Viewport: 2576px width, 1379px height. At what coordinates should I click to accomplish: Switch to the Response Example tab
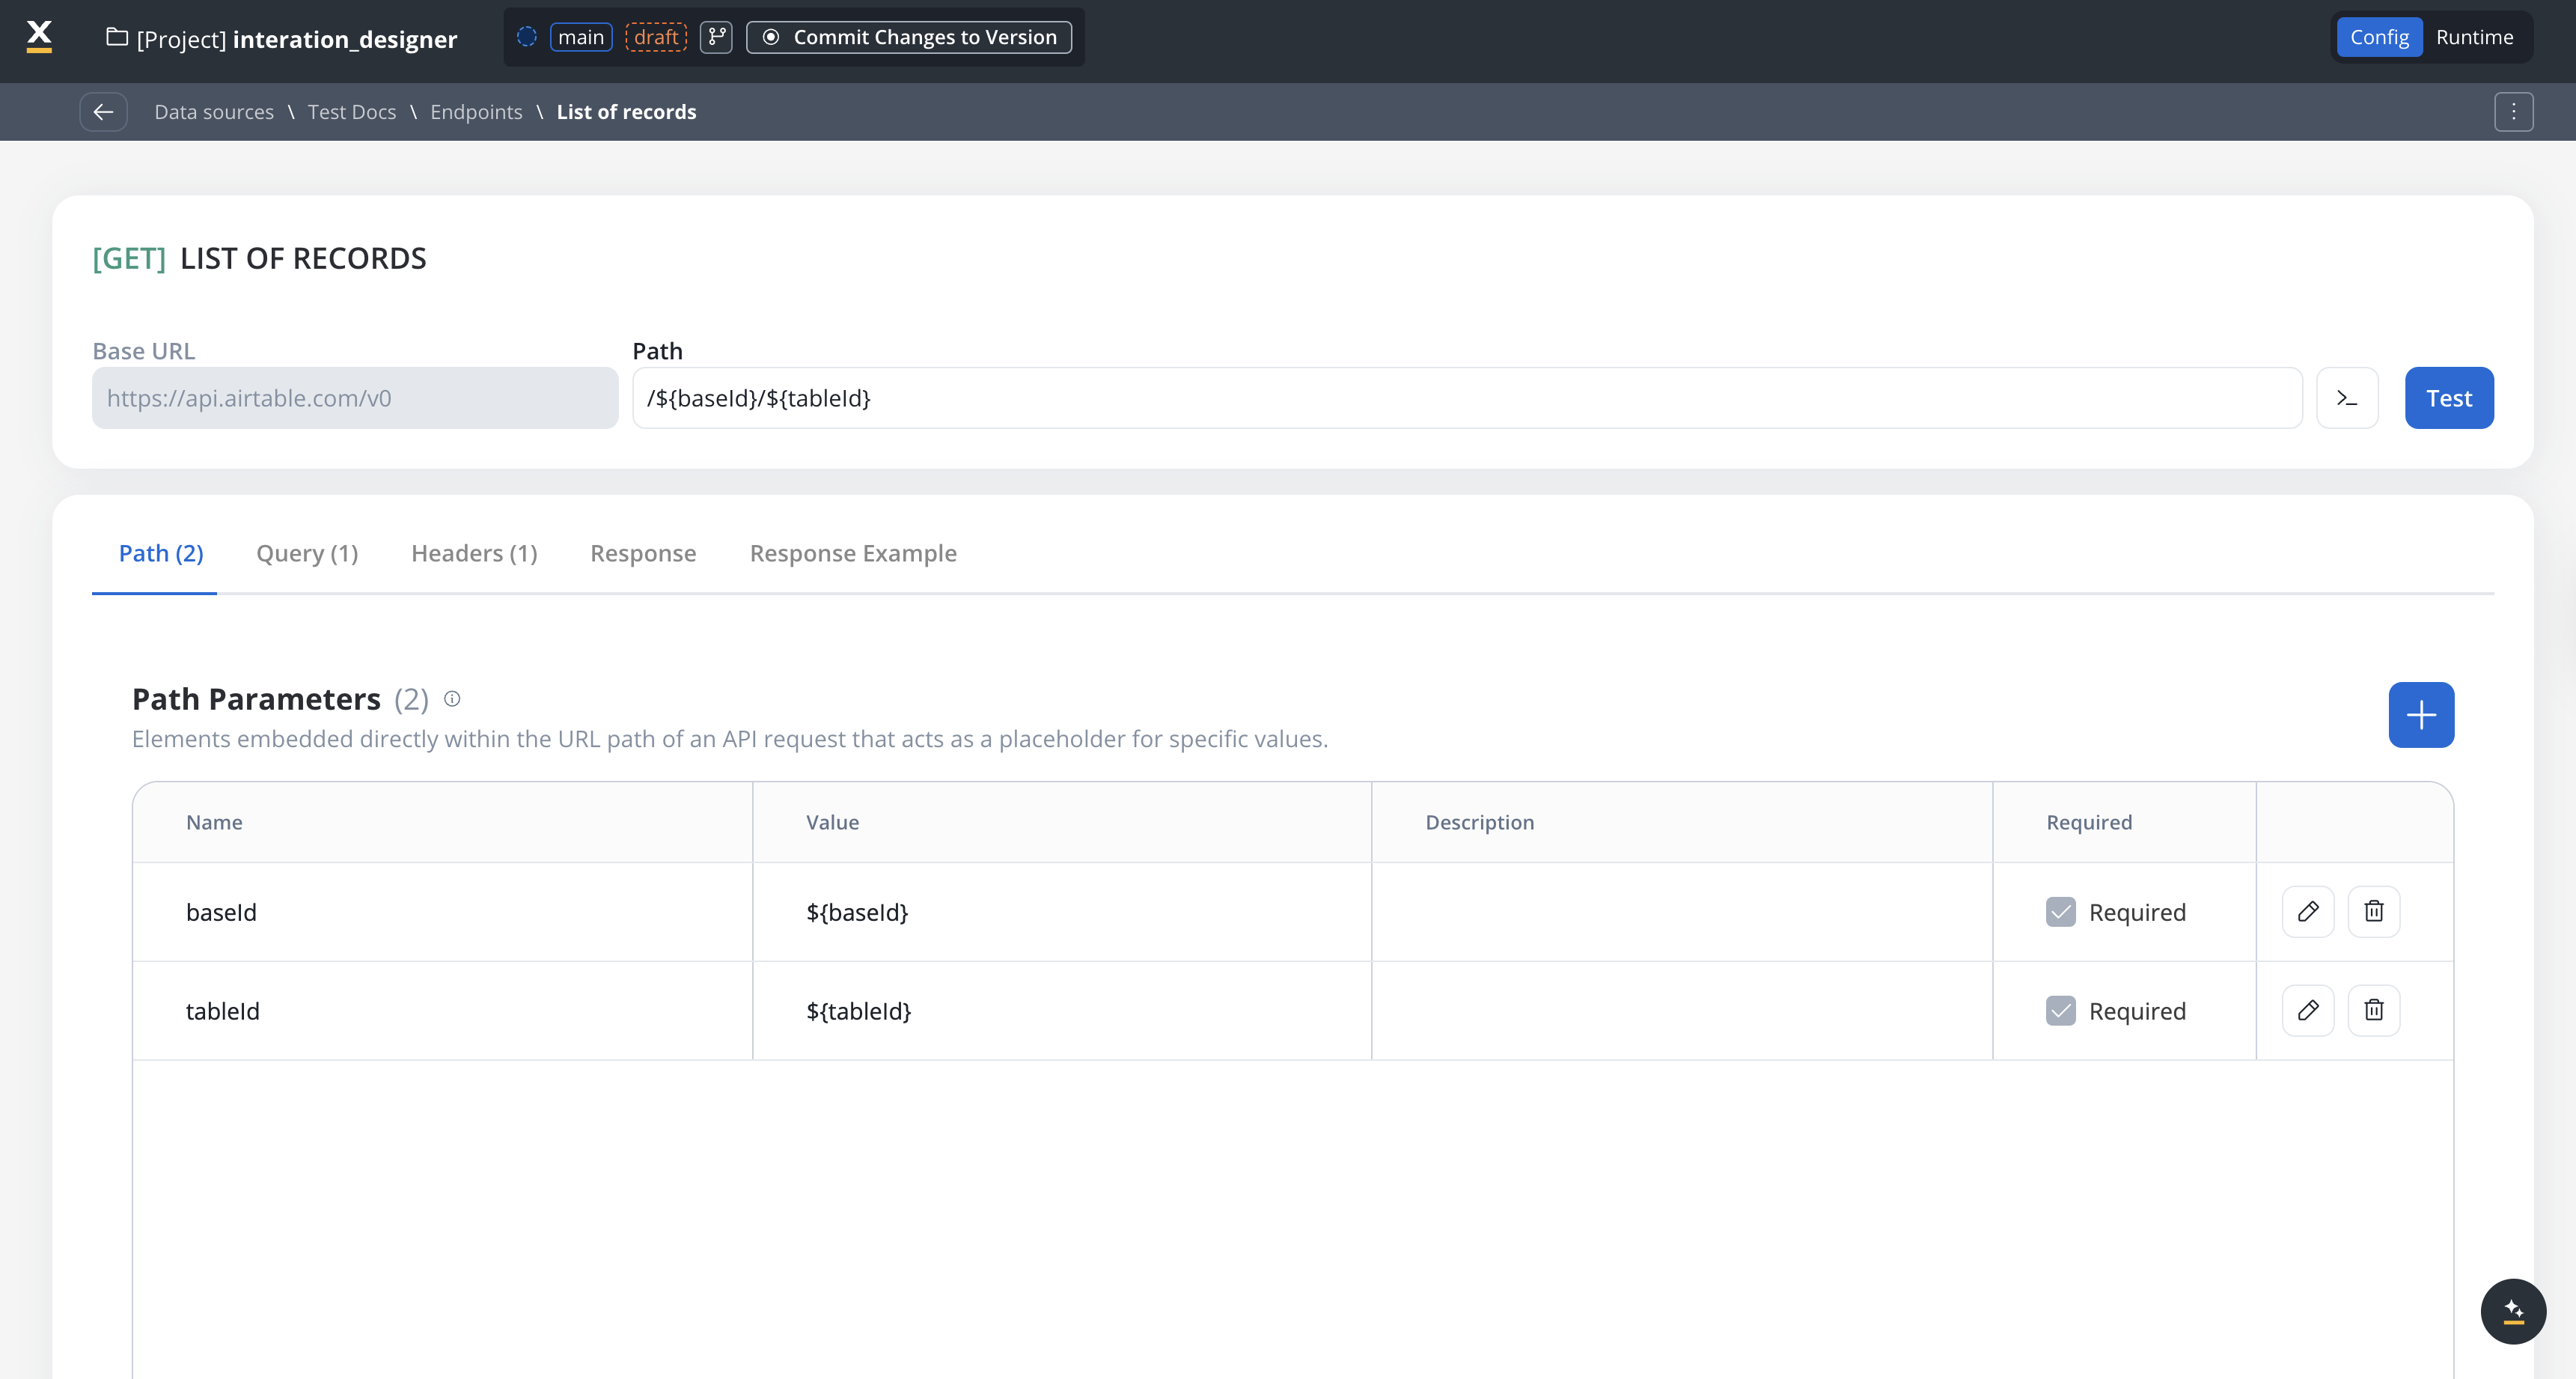852,553
